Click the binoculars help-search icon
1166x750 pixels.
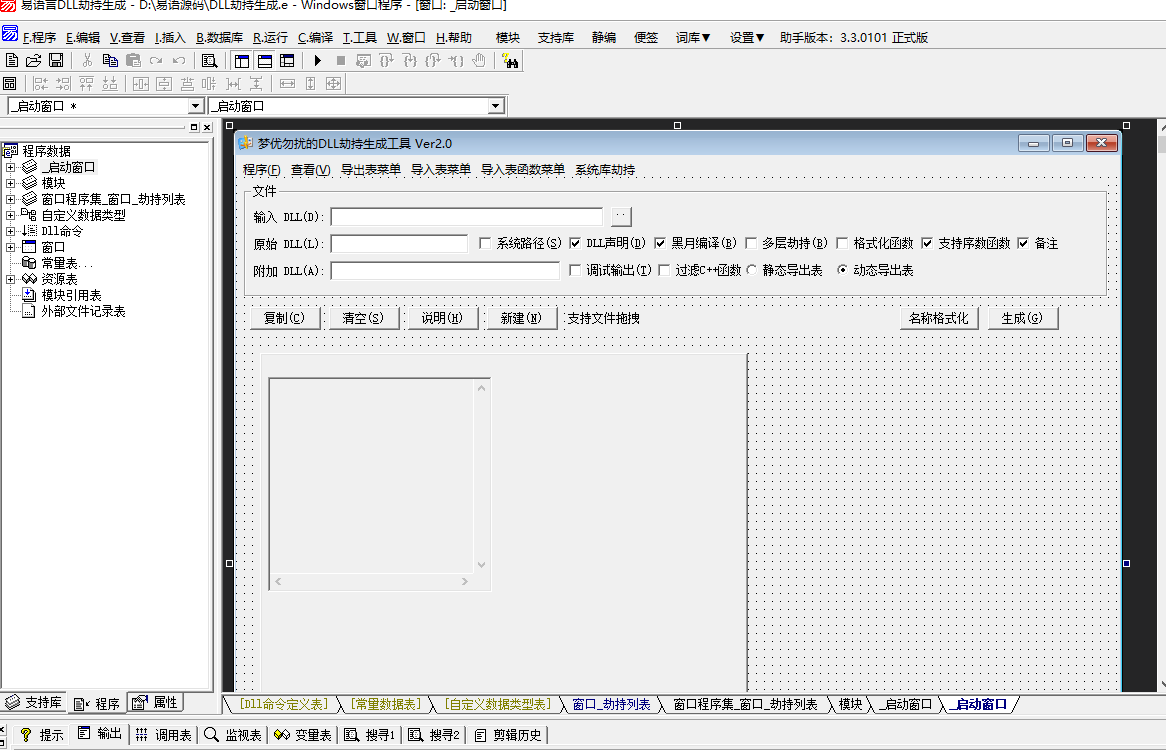point(510,61)
